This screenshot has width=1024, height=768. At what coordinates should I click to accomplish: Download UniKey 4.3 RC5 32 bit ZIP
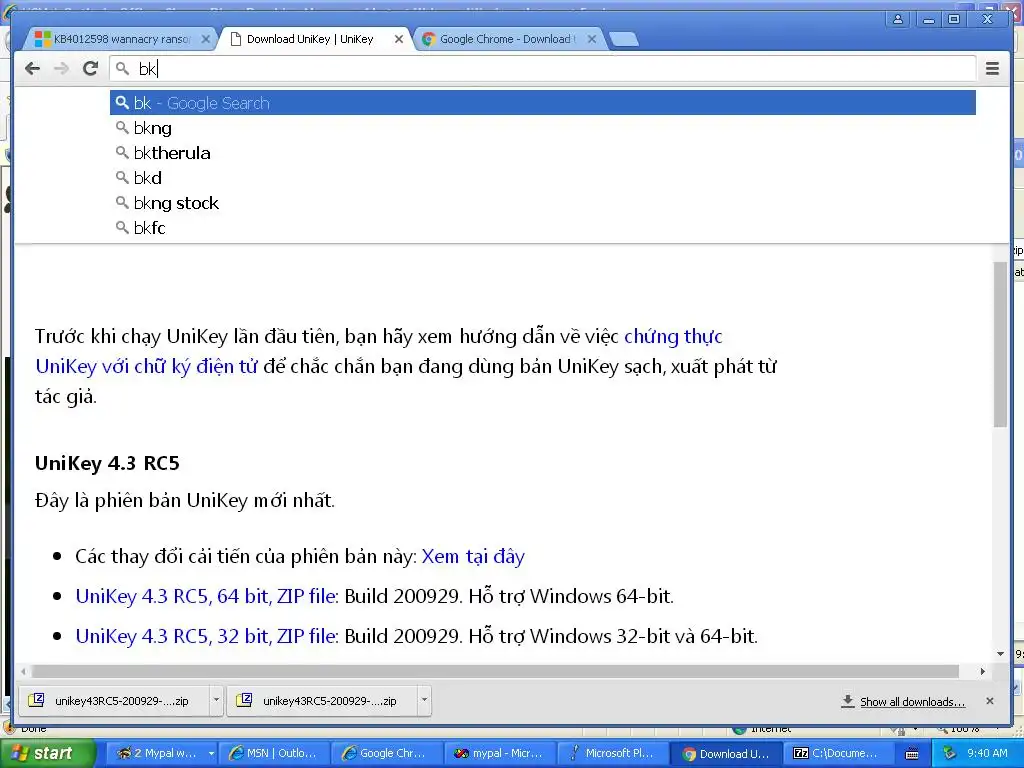(206, 636)
